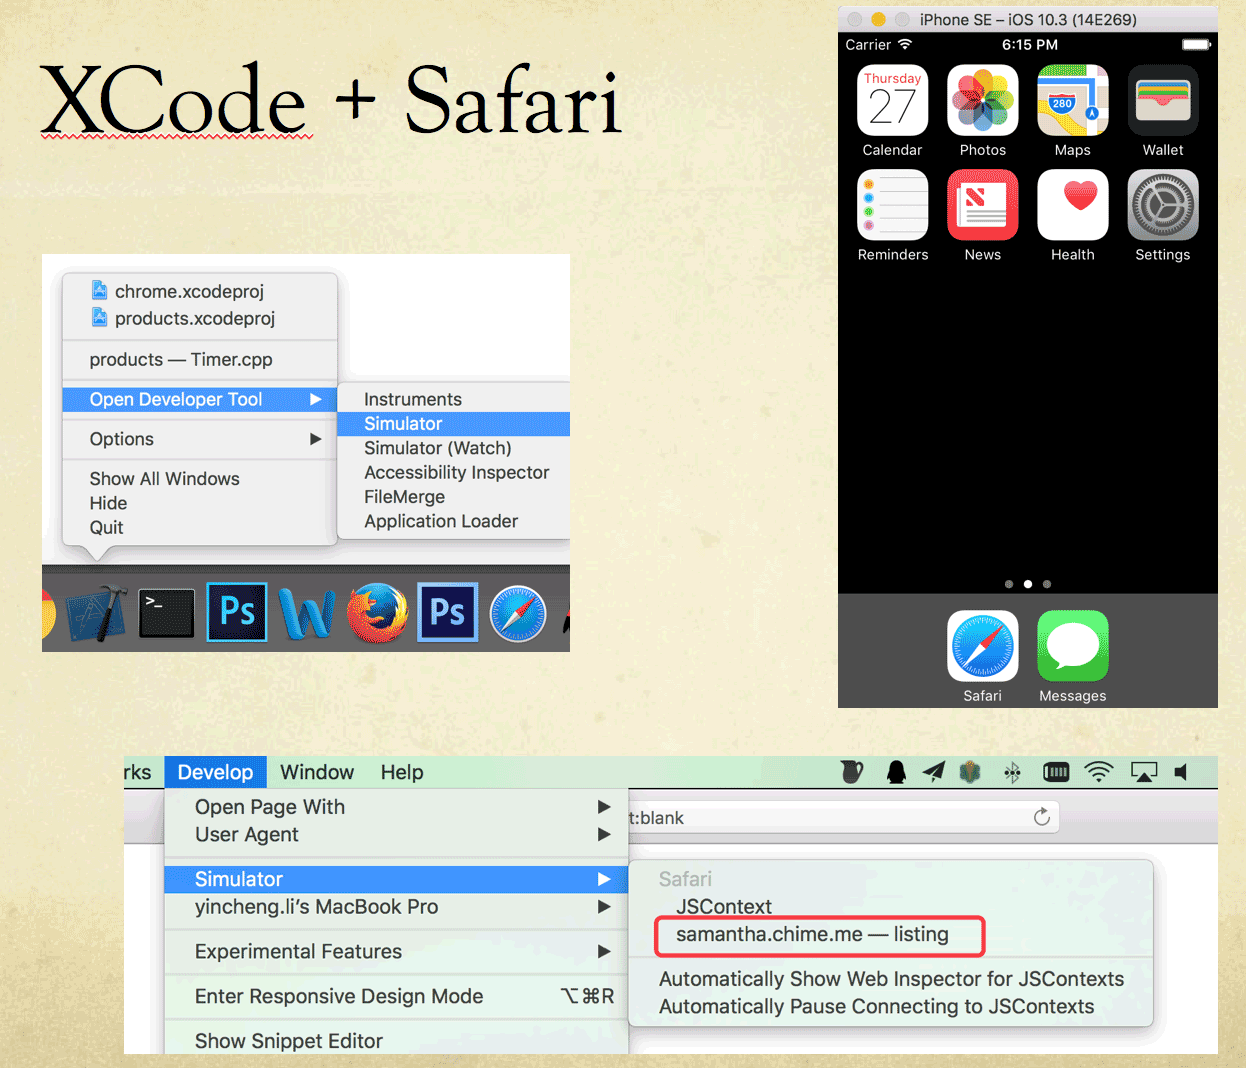
Task: Open Settings in the iPhone simulator
Action: tap(1163, 205)
